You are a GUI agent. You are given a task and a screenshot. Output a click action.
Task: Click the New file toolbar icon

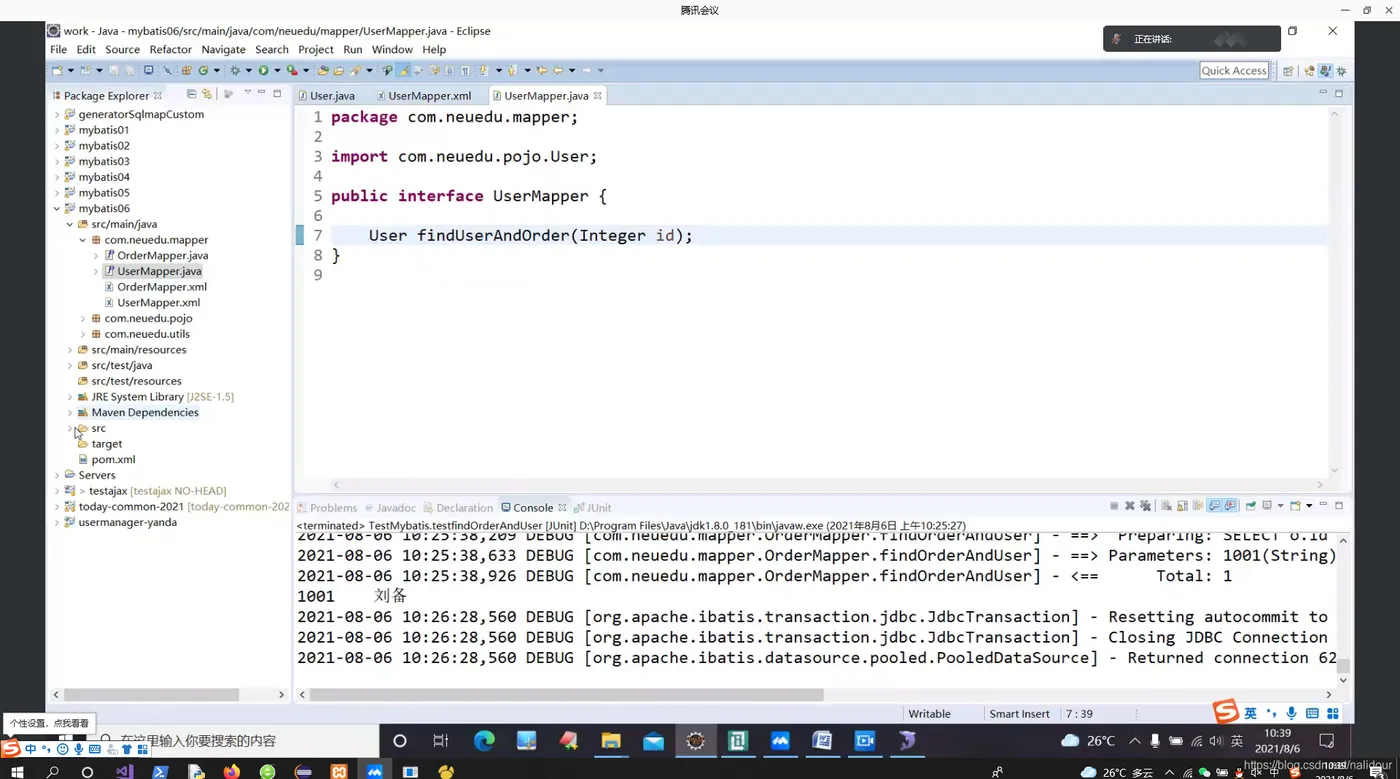[57, 71]
